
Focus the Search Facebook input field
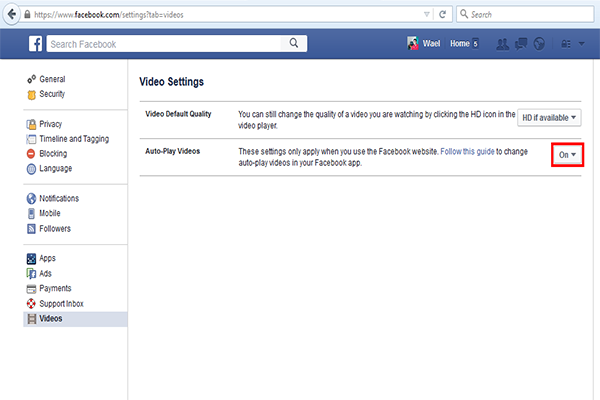click(164, 44)
